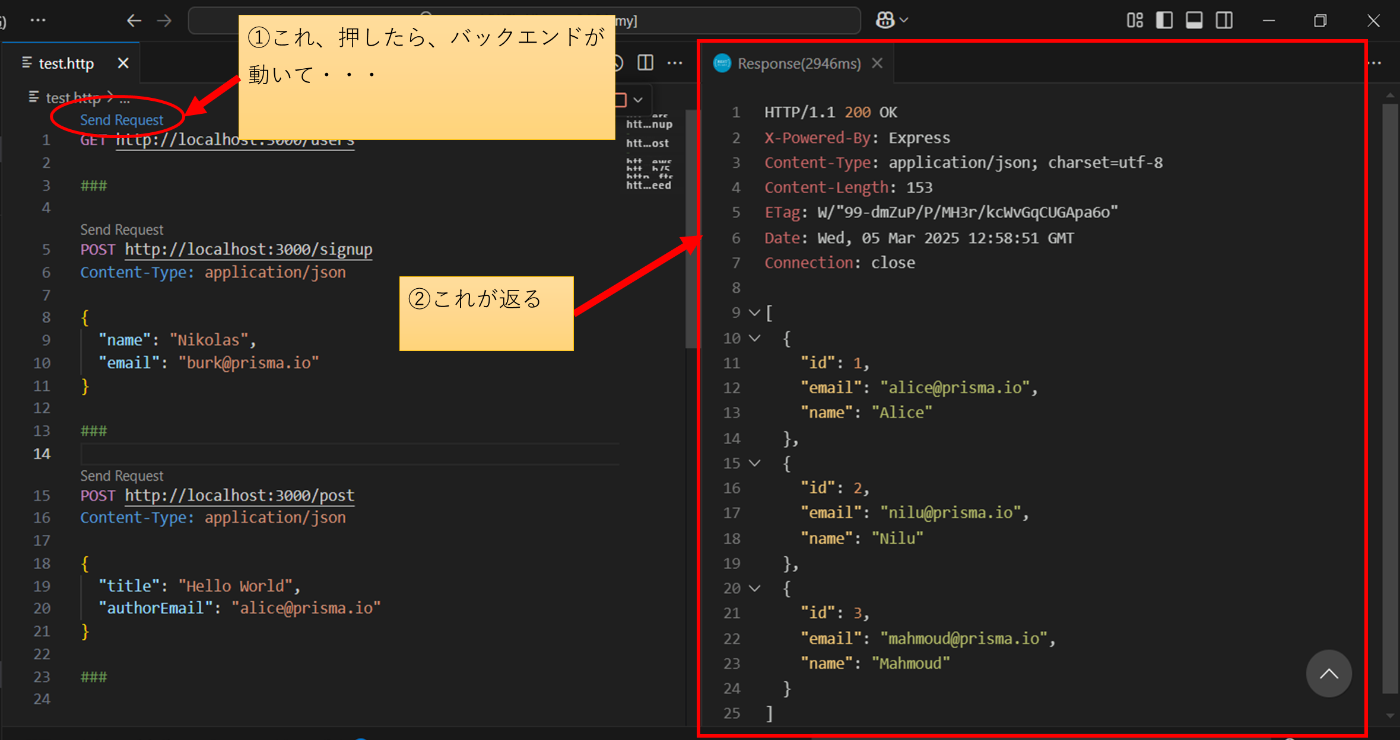Screen dimensions: 1400x740
Task: Open the Copilot dropdown chevron
Action: click(904, 20)
